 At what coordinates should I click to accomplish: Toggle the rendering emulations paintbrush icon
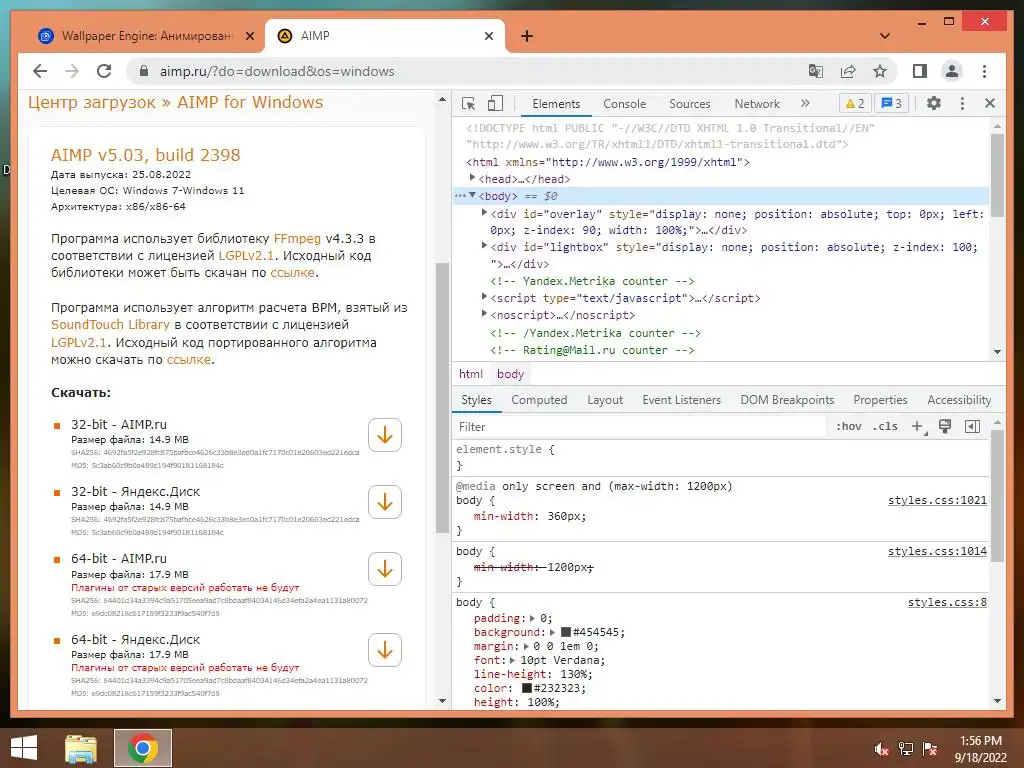pos(944,426)
